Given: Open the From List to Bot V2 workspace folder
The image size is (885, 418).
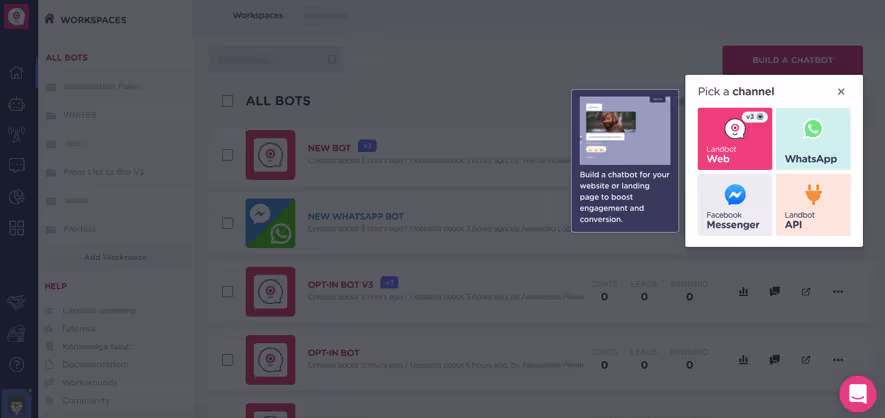Looking at the screenshot, I should (x=104, y=171).
